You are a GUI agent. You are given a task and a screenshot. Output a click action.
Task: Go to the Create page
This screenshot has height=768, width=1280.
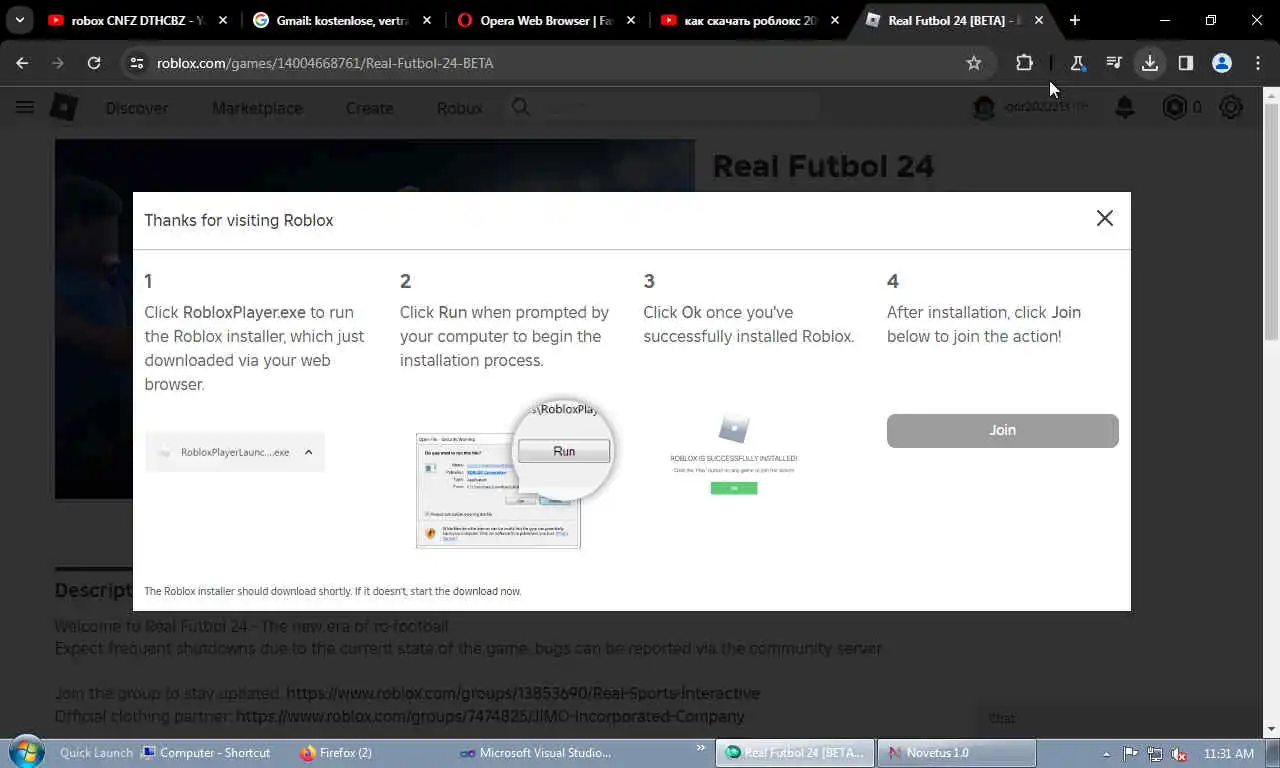369,108
